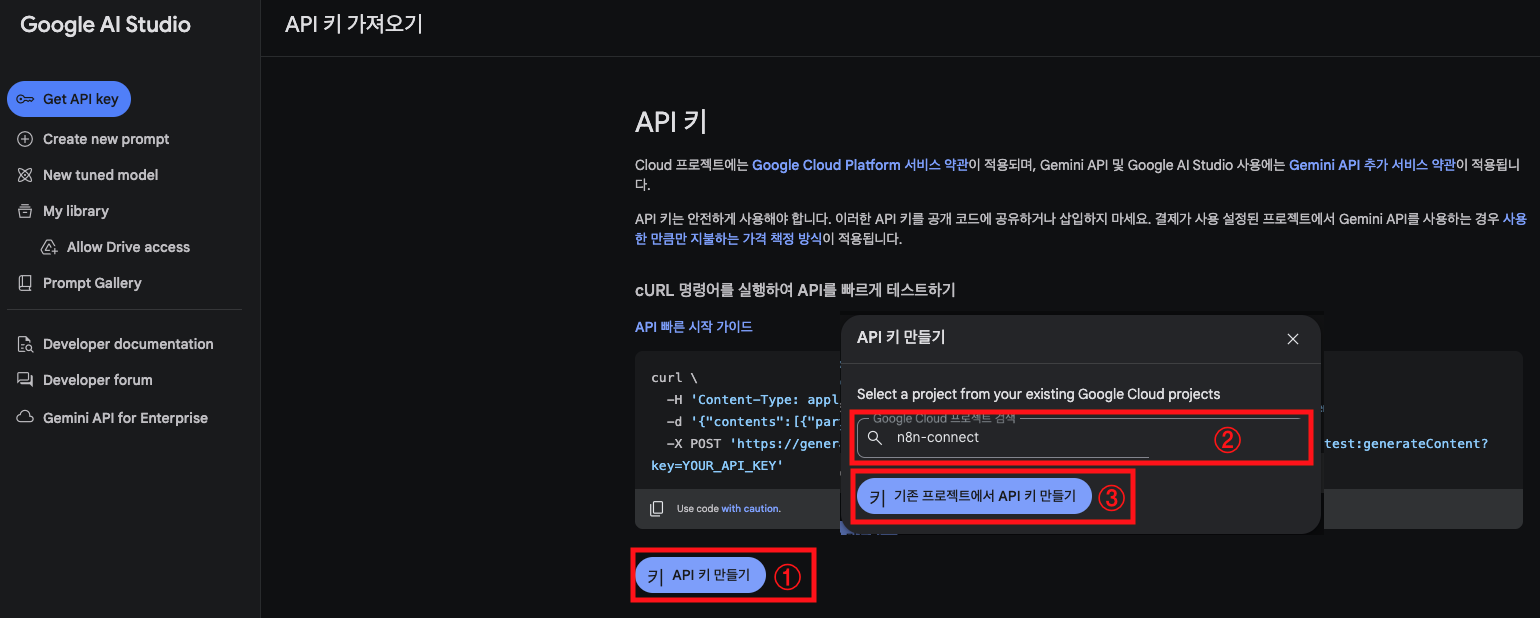
Task: Click 기존 프로젝트에서 API 키 만들기 button
Action: click(x=974, y=496)
